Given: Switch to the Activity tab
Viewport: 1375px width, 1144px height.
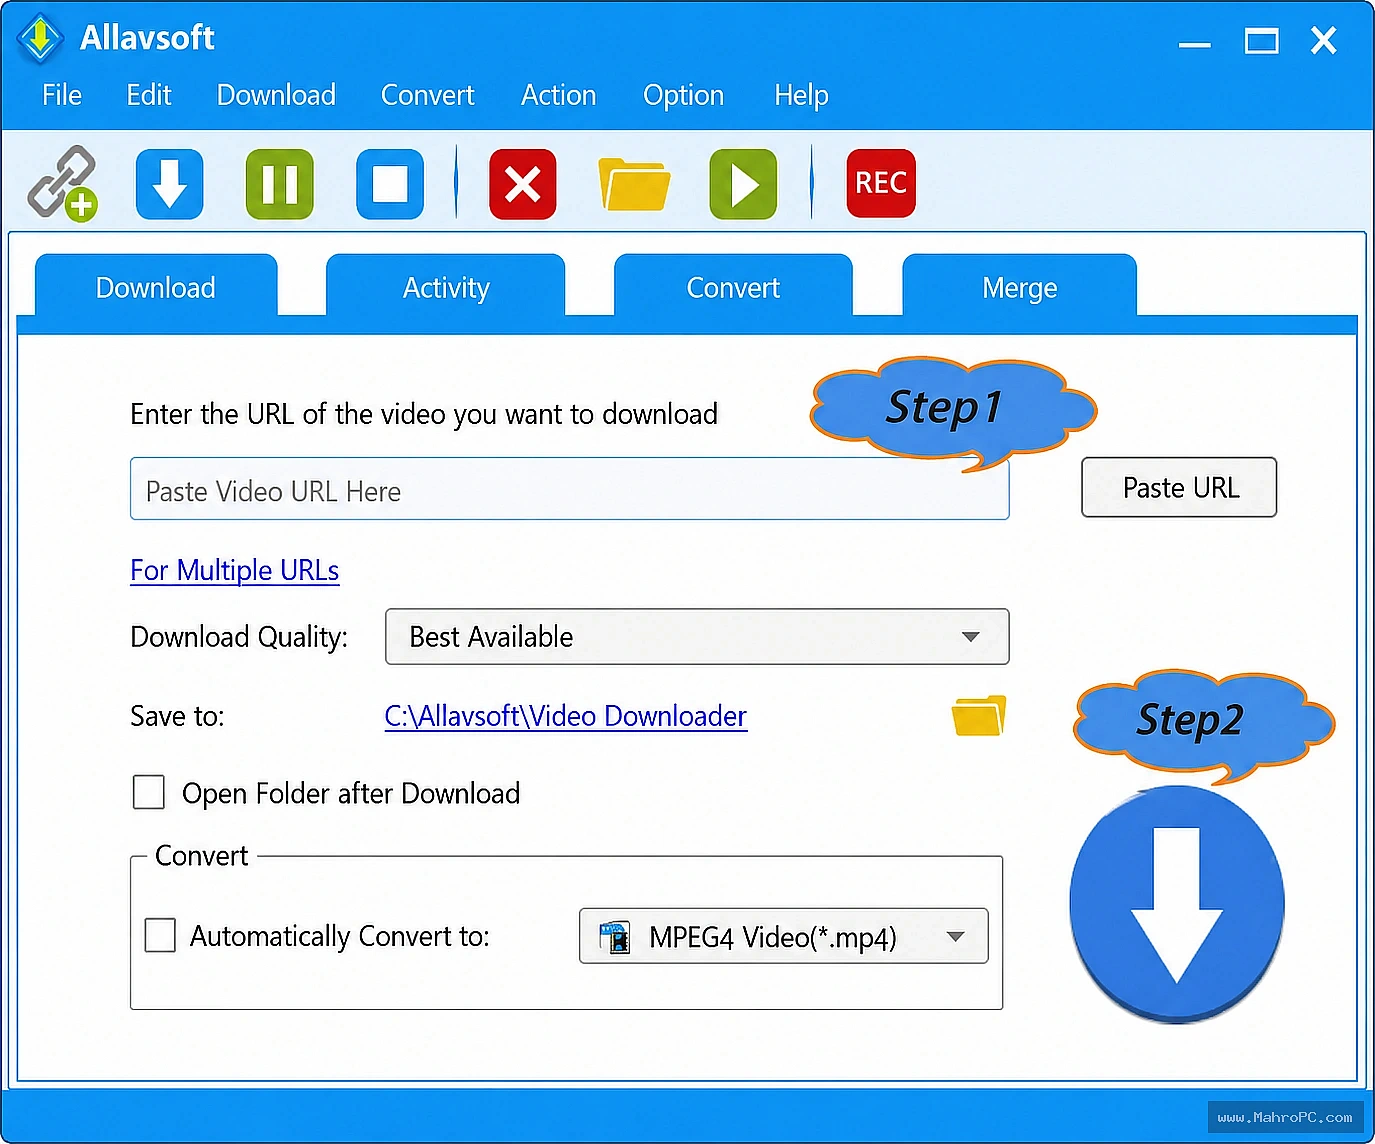Looking at the screenshot, I should pos(446,287).
